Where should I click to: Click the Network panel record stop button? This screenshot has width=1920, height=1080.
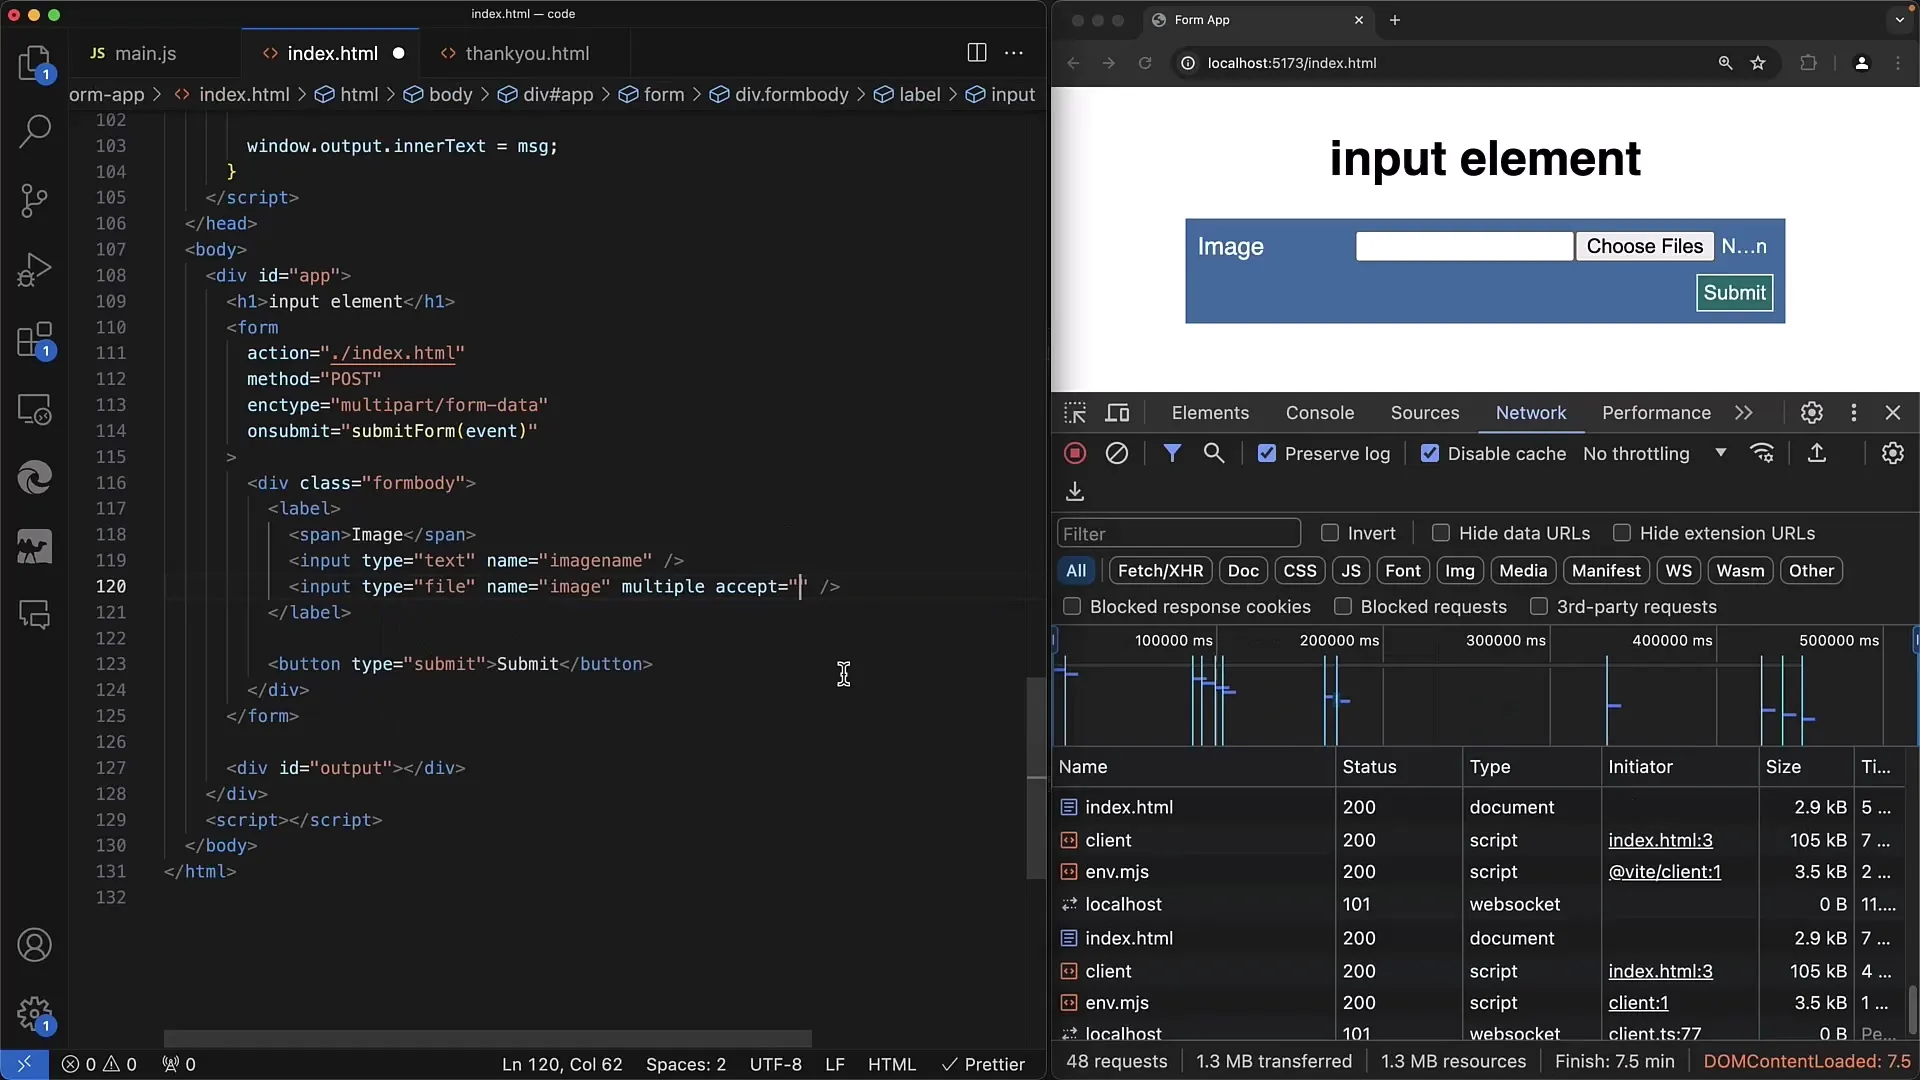point(1075,452)
